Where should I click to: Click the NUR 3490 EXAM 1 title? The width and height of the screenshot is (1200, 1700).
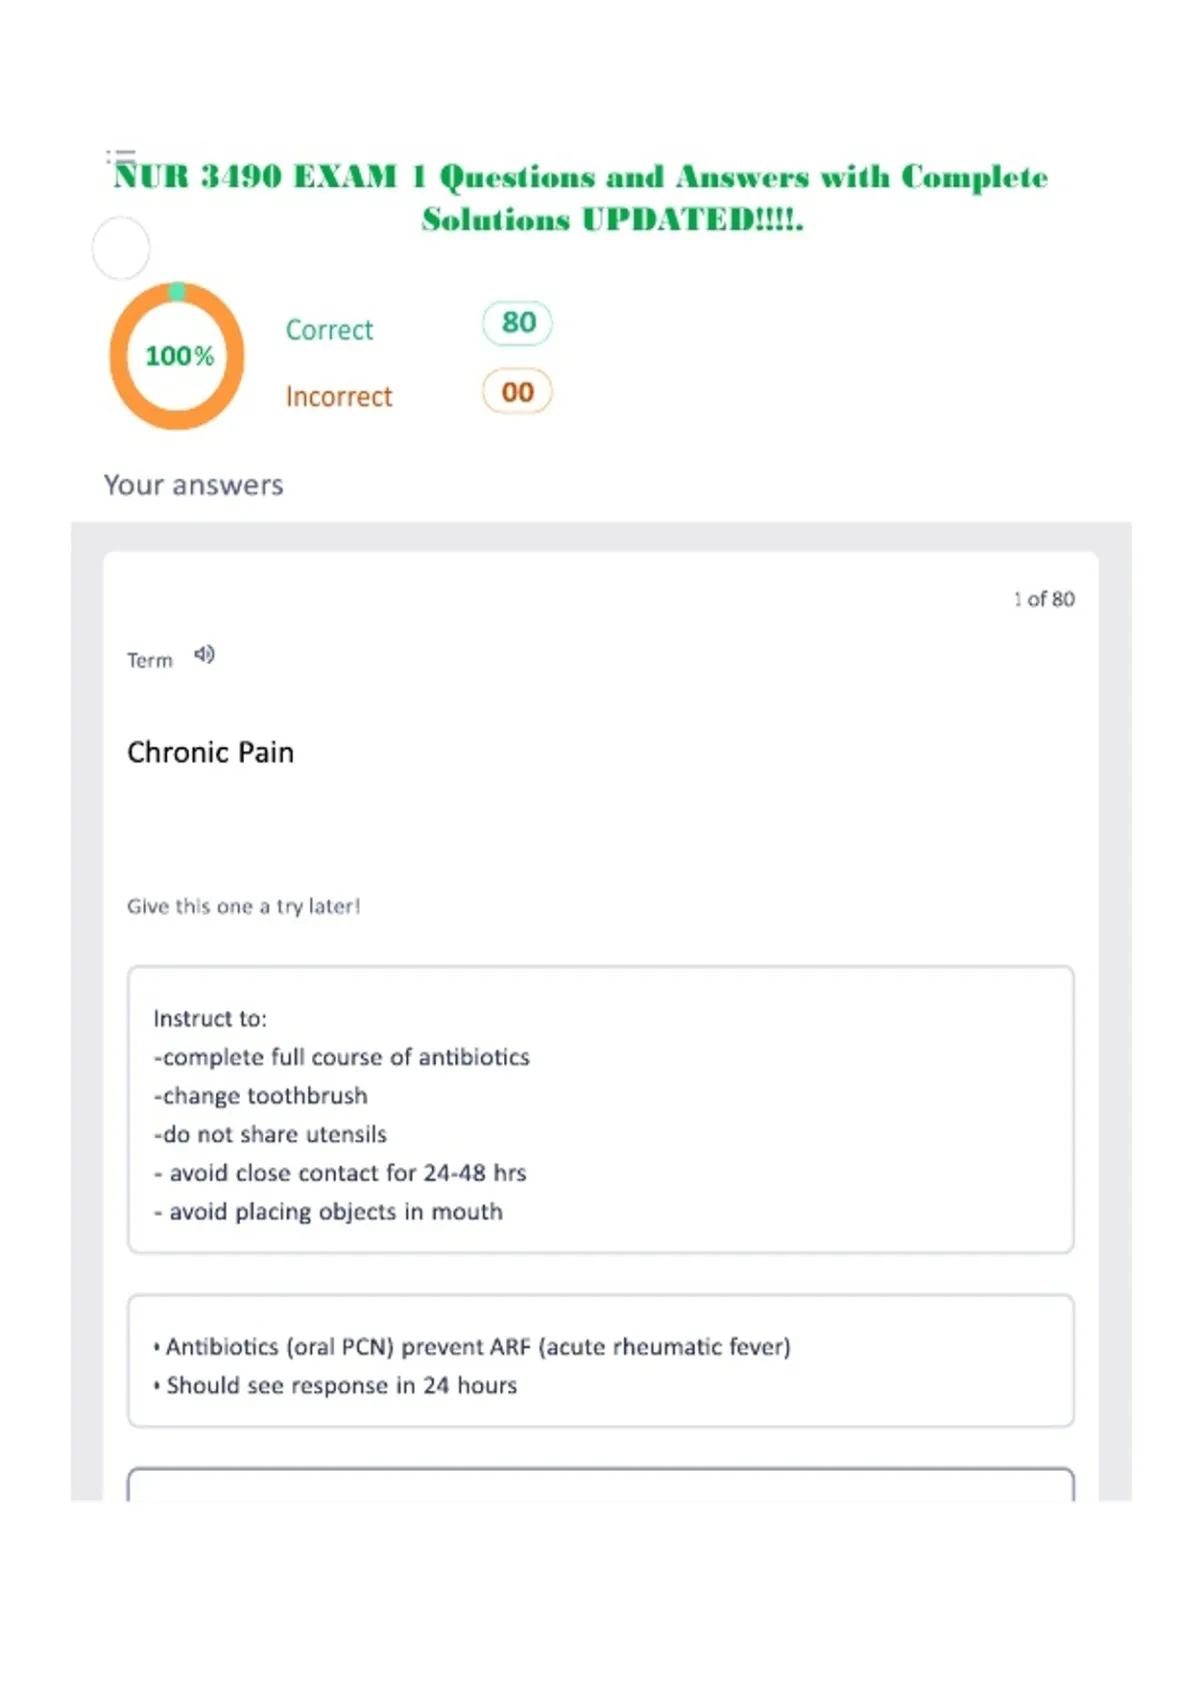pyautogui.click(x=581, y=197)
